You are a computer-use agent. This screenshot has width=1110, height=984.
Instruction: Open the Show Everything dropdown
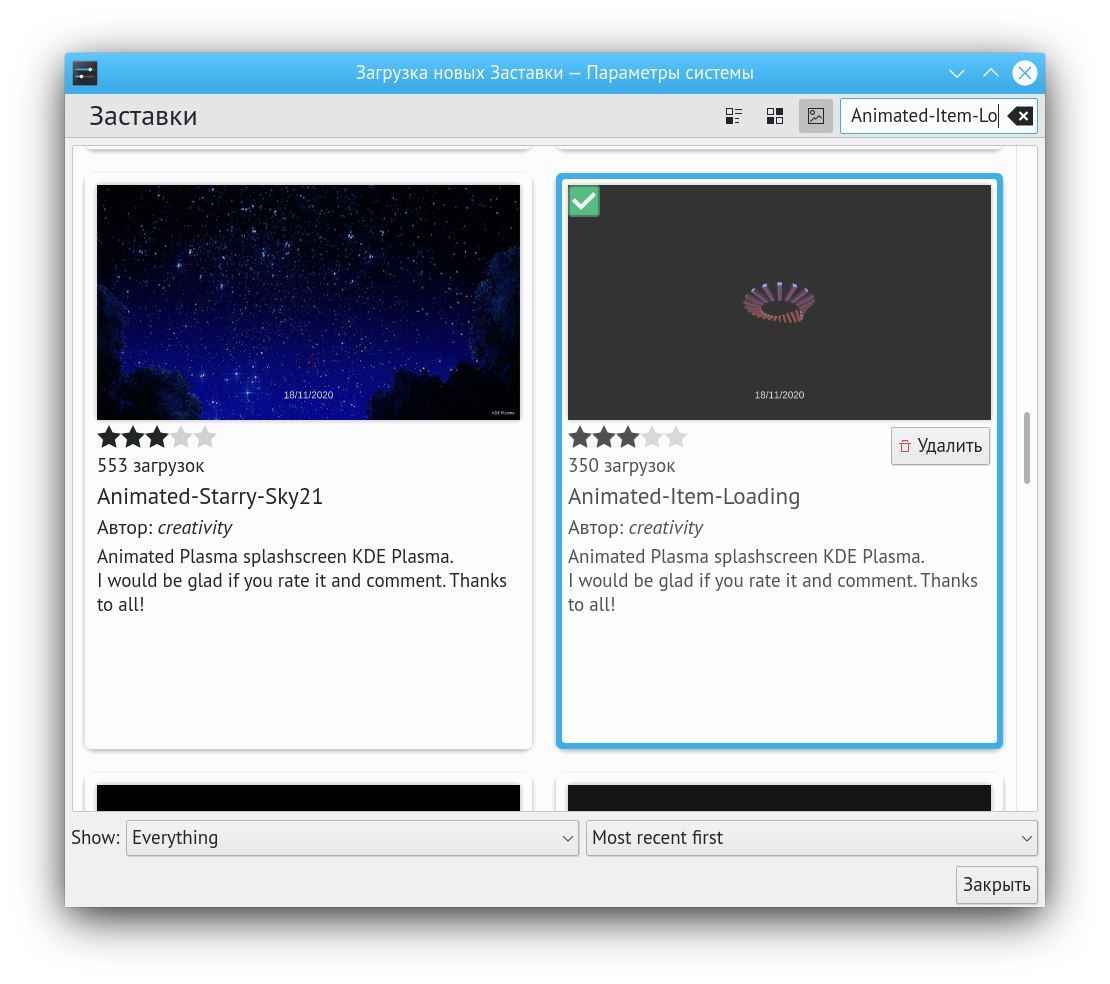pos(352,838)
